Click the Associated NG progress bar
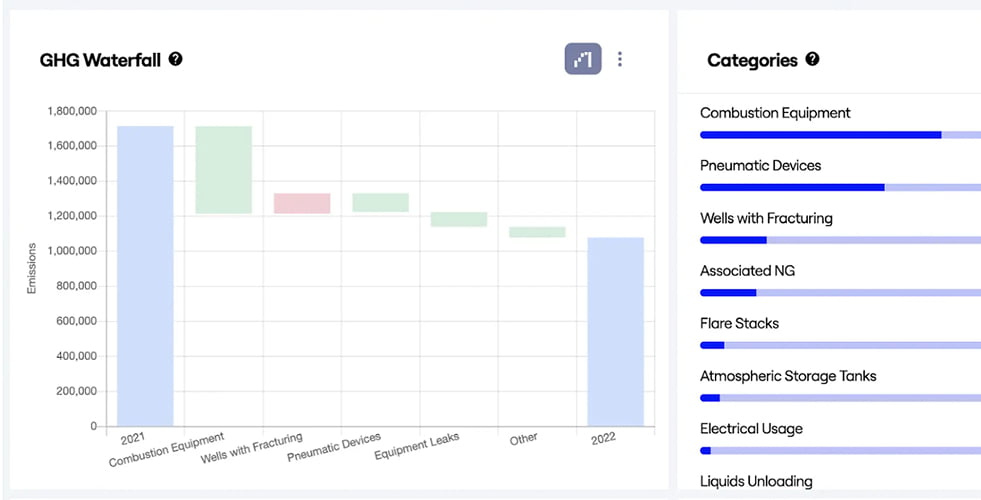The height and width of the screenshot is (500, 981). pos(840,293)
